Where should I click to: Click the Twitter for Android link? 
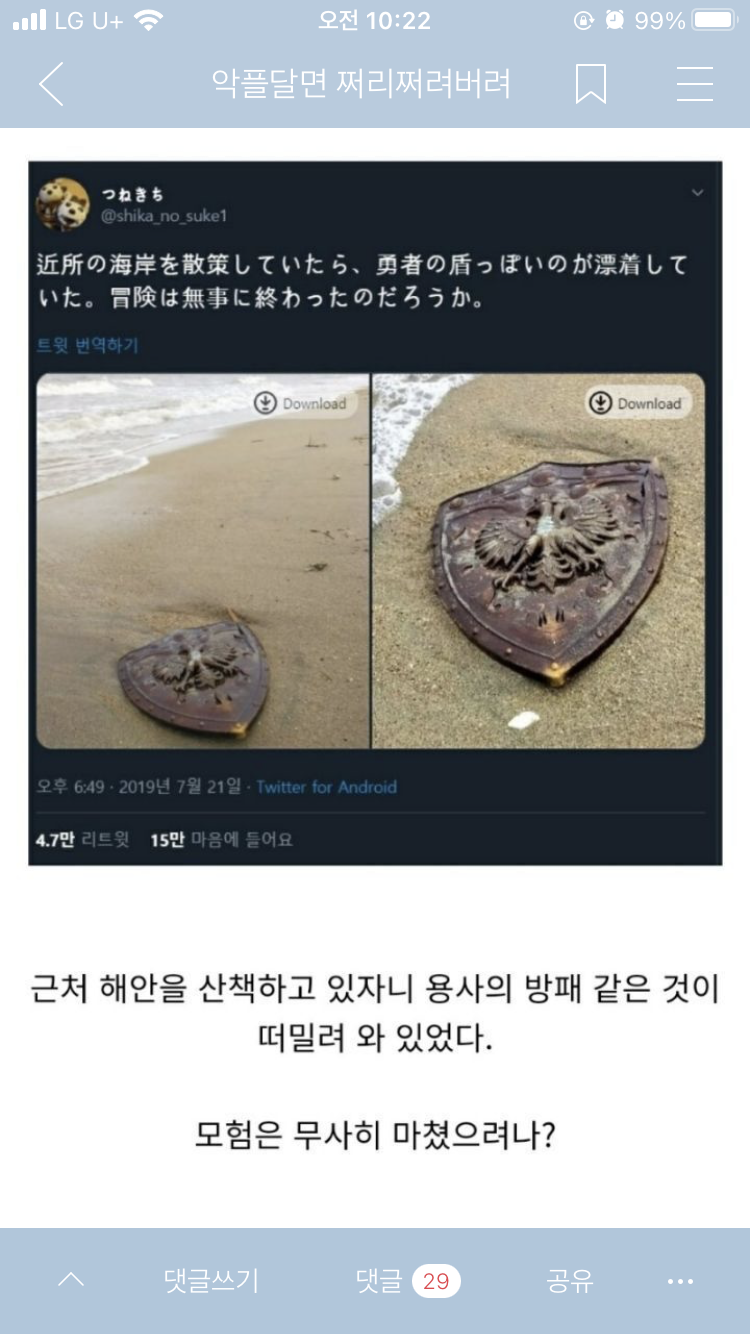(327, 787)
